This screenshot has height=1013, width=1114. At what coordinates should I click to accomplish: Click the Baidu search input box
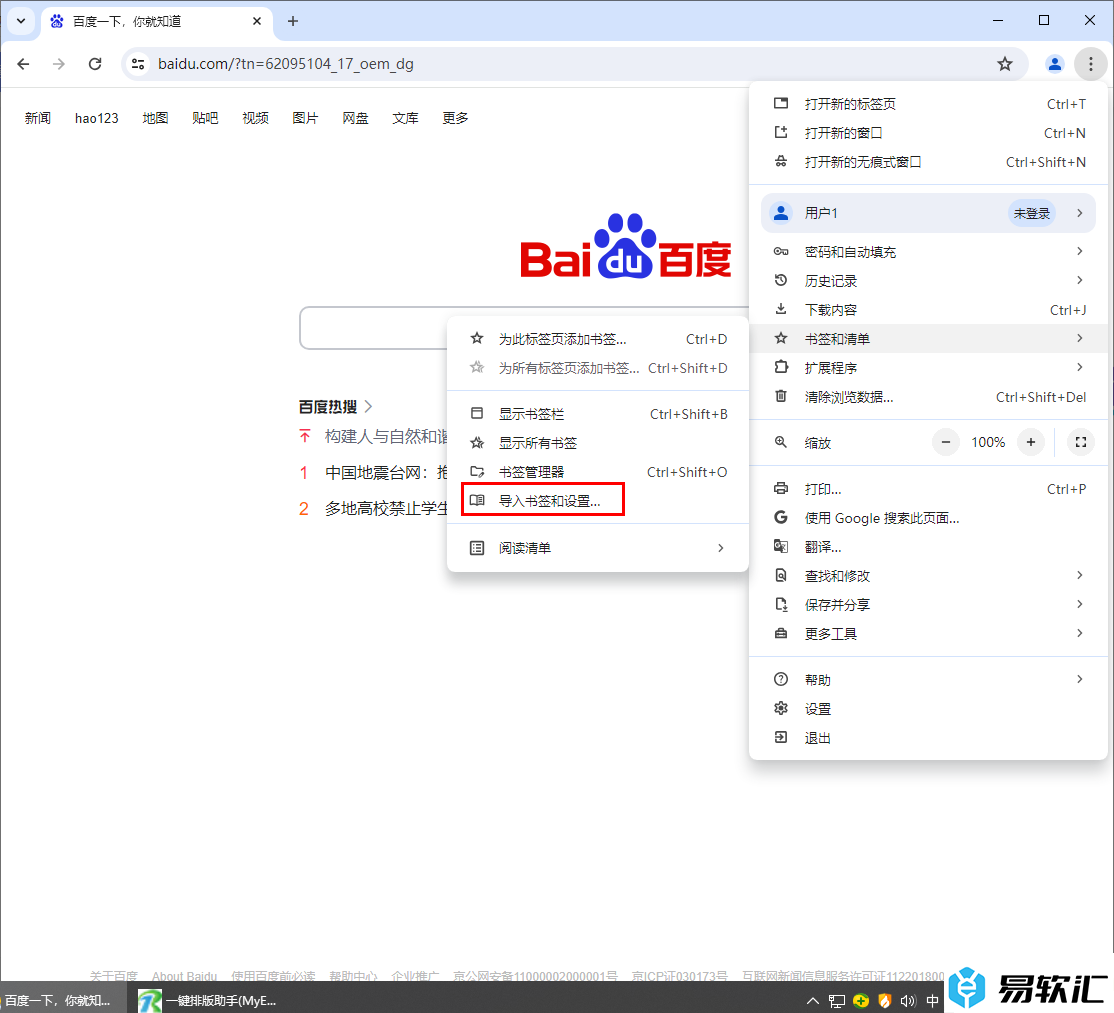coord(372,328)
